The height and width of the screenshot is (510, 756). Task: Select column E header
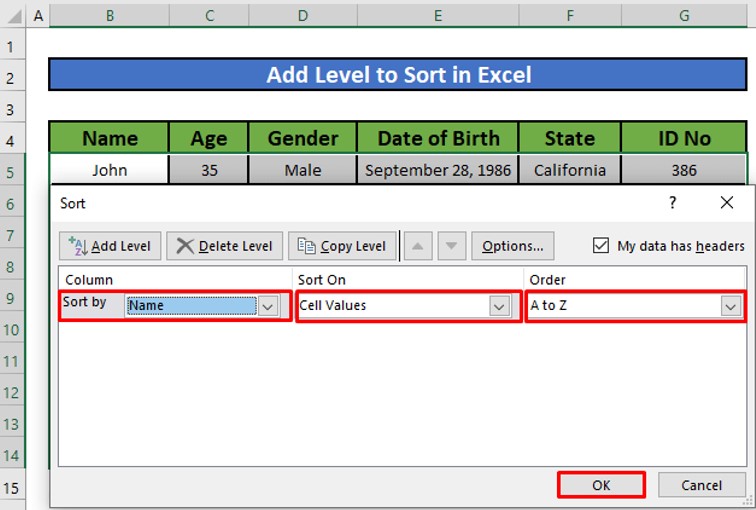click(438, 16)
